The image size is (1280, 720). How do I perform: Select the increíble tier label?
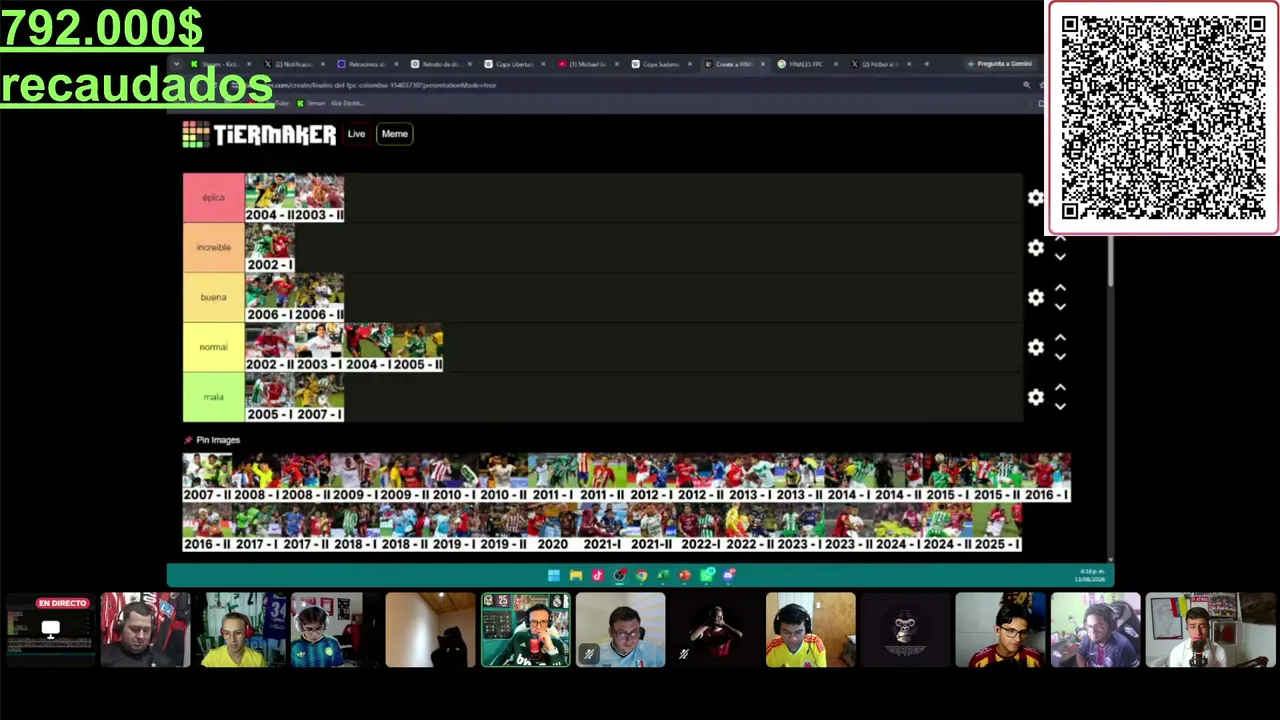213,248
